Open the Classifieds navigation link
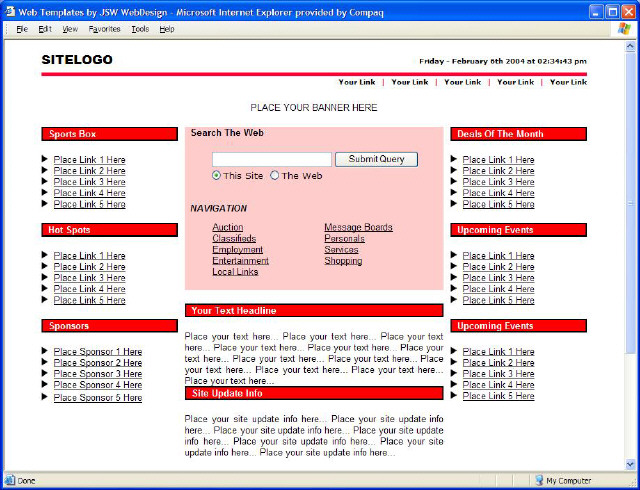The width and height of the screenshot is (640, 490). point(234,238)
